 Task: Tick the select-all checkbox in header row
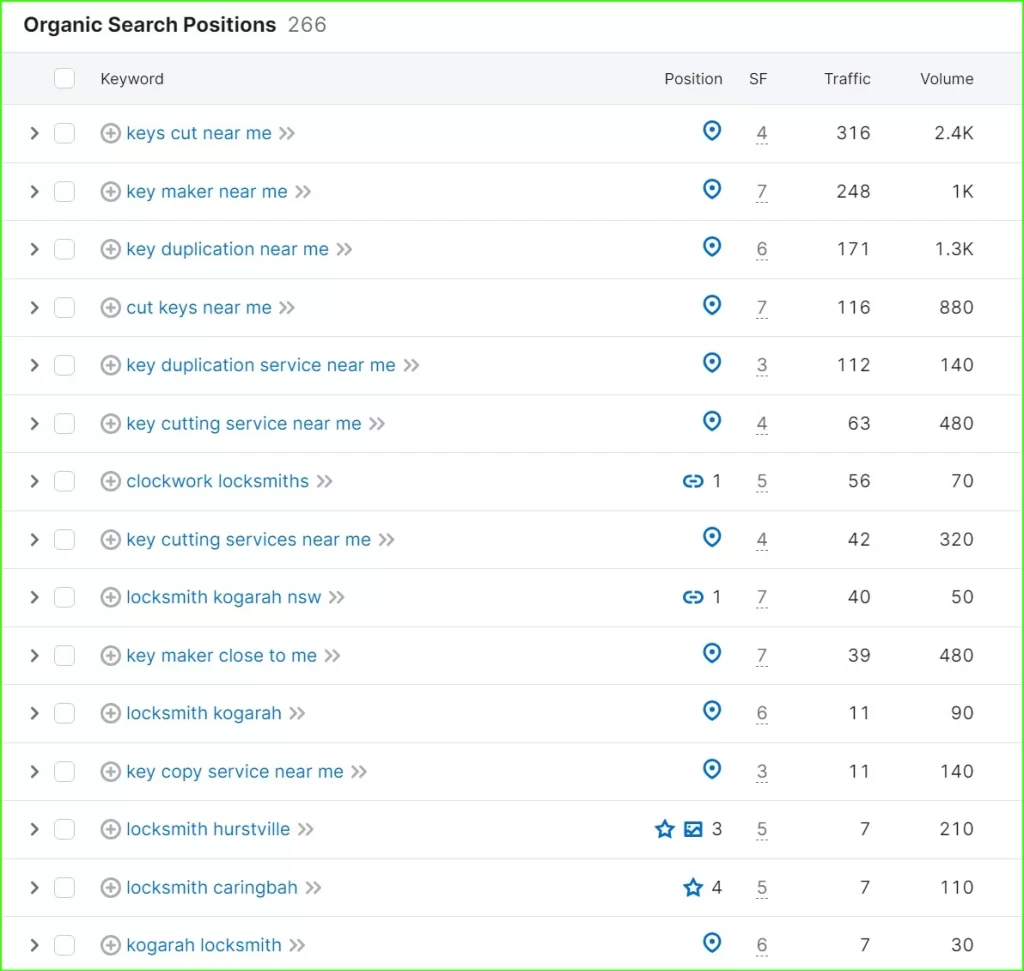click(x=64, y=79)
